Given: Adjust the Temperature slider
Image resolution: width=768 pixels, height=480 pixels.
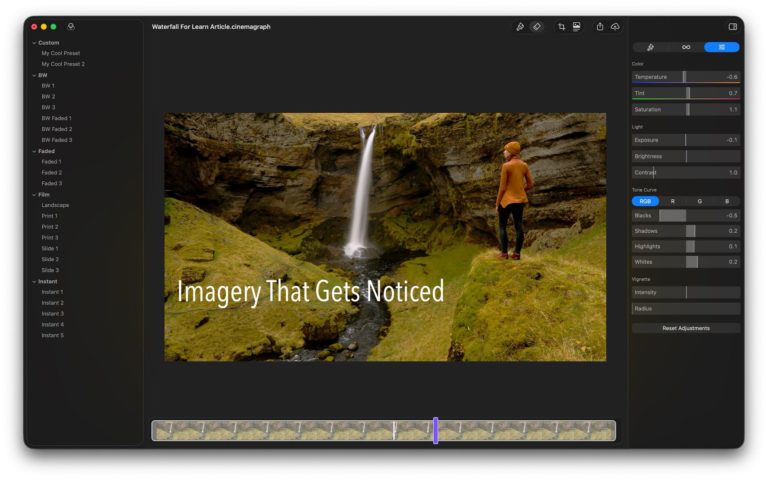Looking at the screenshot, I should click(686, 77).
